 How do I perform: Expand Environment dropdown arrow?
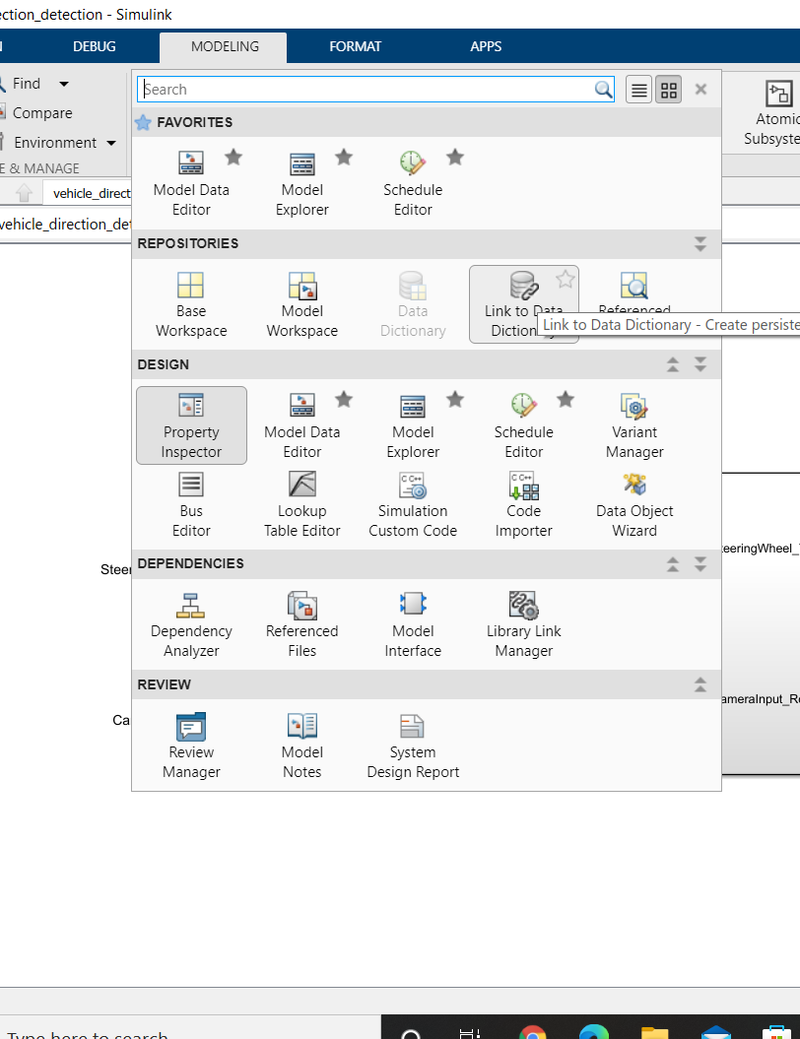111,143
